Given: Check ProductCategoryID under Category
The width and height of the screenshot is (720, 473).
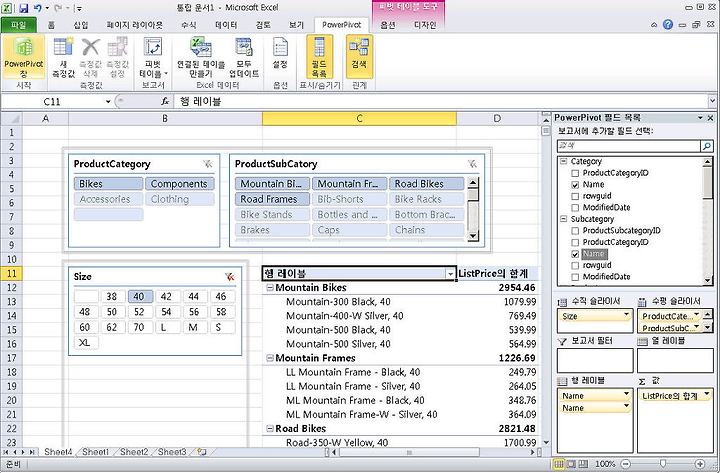Looking at the screenshot, I should pyautogui.click(x=575, y=173).
